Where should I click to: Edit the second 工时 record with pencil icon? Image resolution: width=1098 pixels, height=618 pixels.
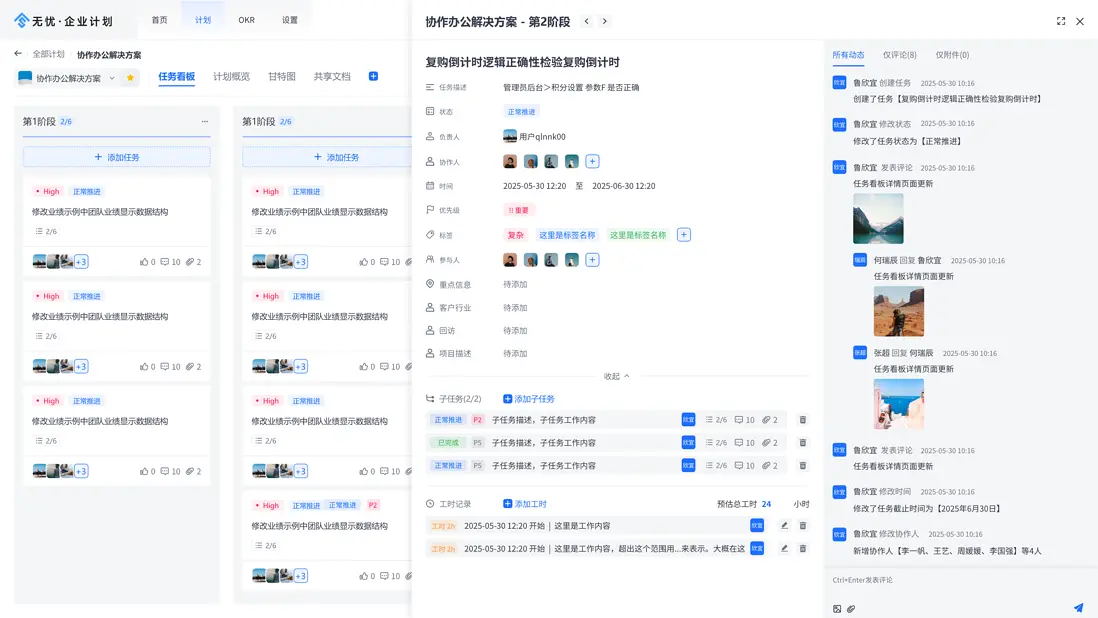point(784,549)
